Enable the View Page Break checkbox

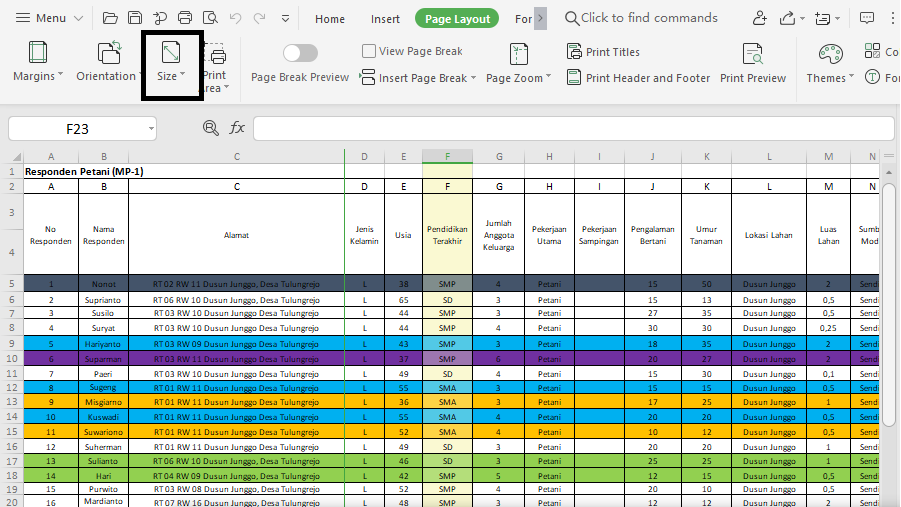369,51
